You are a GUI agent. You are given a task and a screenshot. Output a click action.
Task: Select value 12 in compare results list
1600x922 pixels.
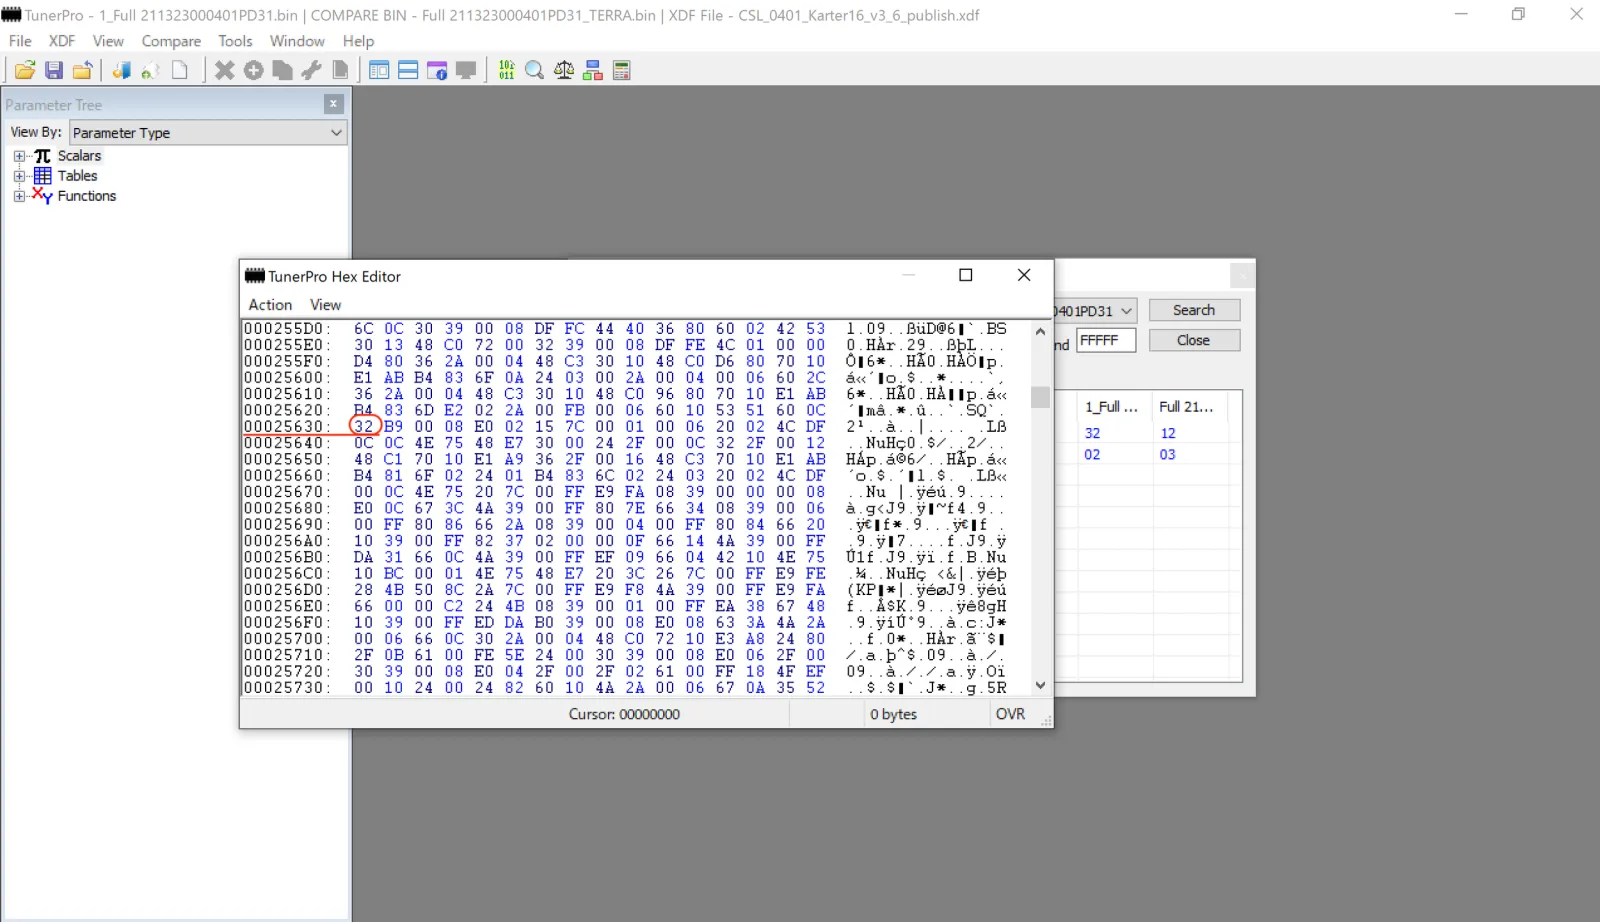pos(1168,433)
